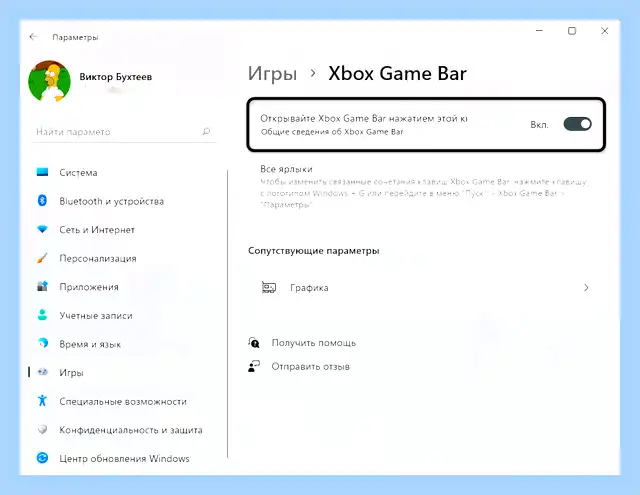Click the Игры breadcrumb in the page header
The image size is (640, 495).
click(x=272, y=74)
